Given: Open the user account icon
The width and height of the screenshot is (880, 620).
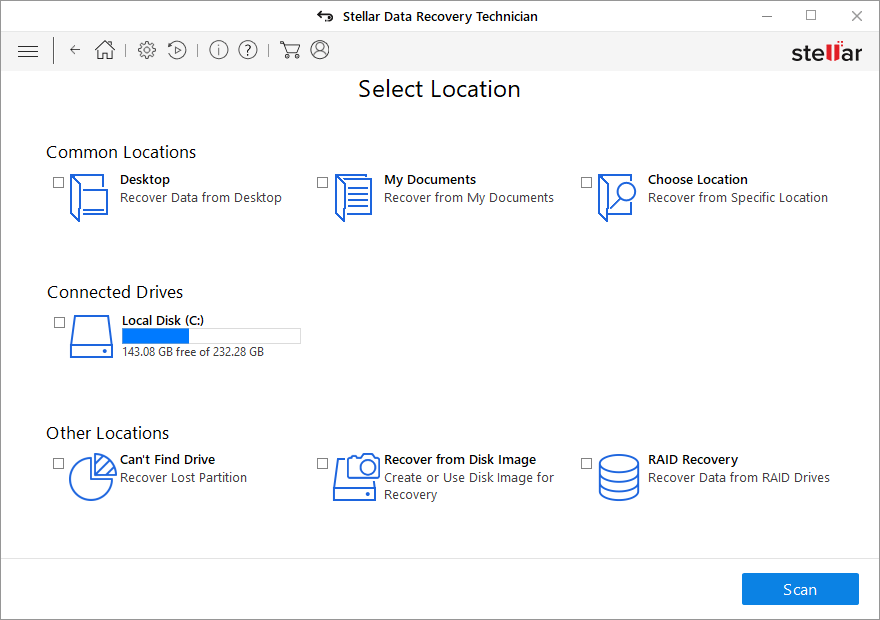Looking at the screenshot, I should tap(320, 50).
